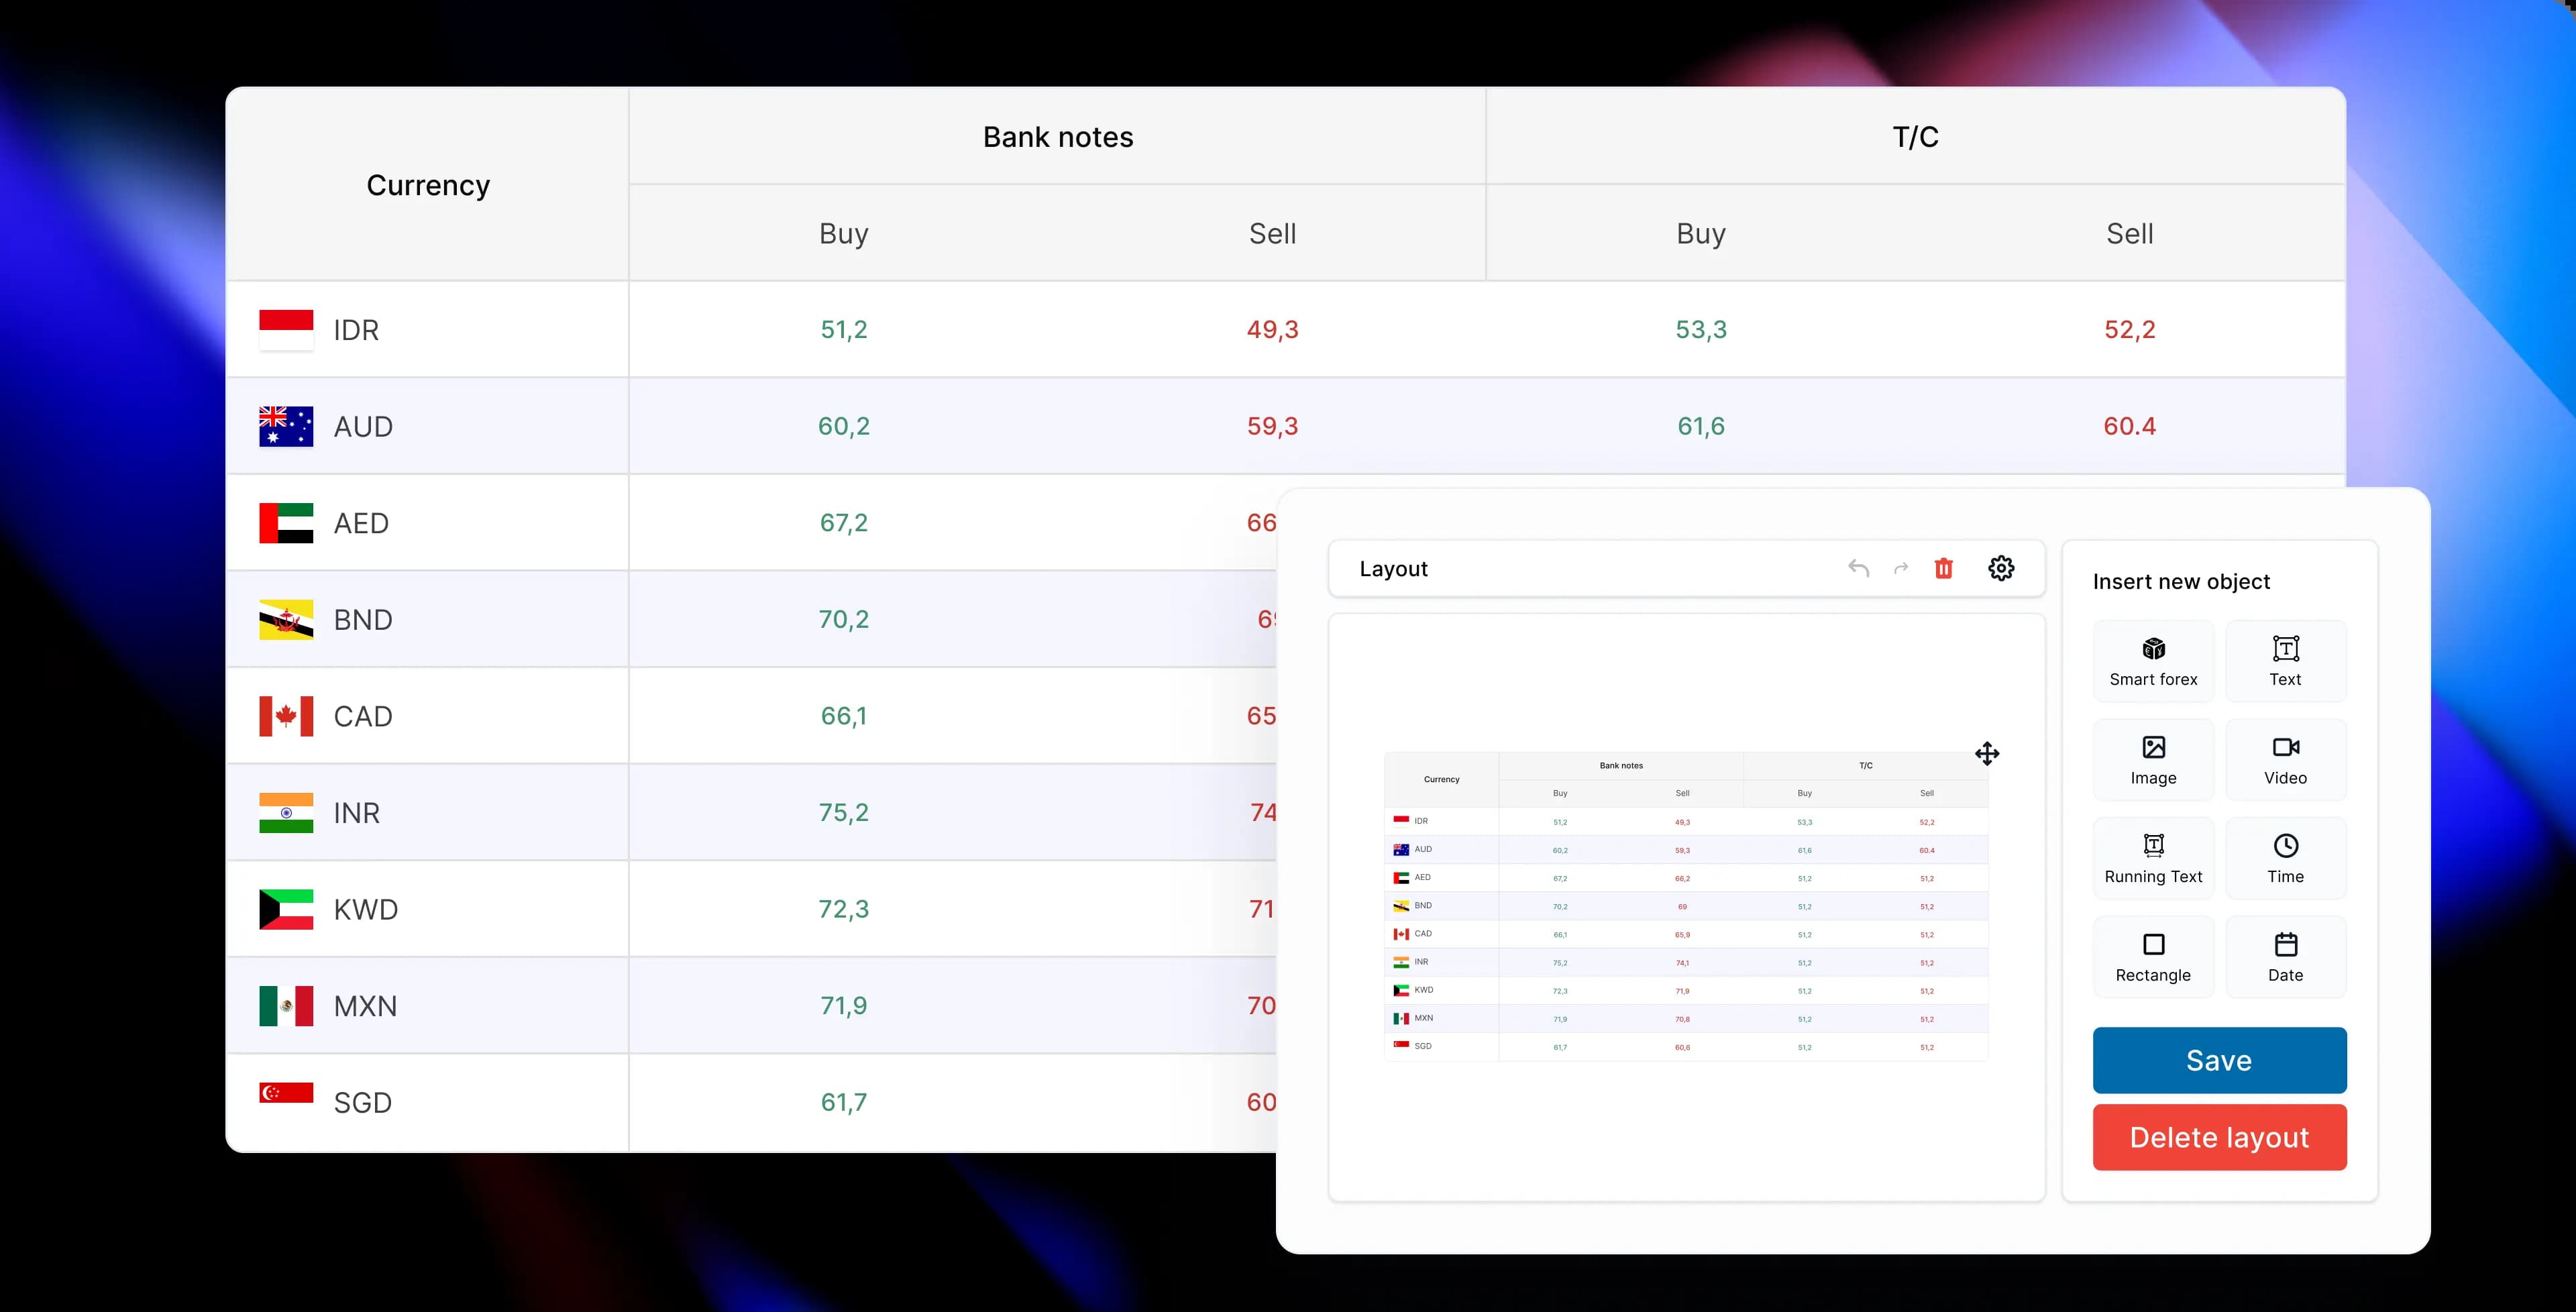
Task: Insert a Date object
Action: pyautogui.click(x=2285, y=957)
